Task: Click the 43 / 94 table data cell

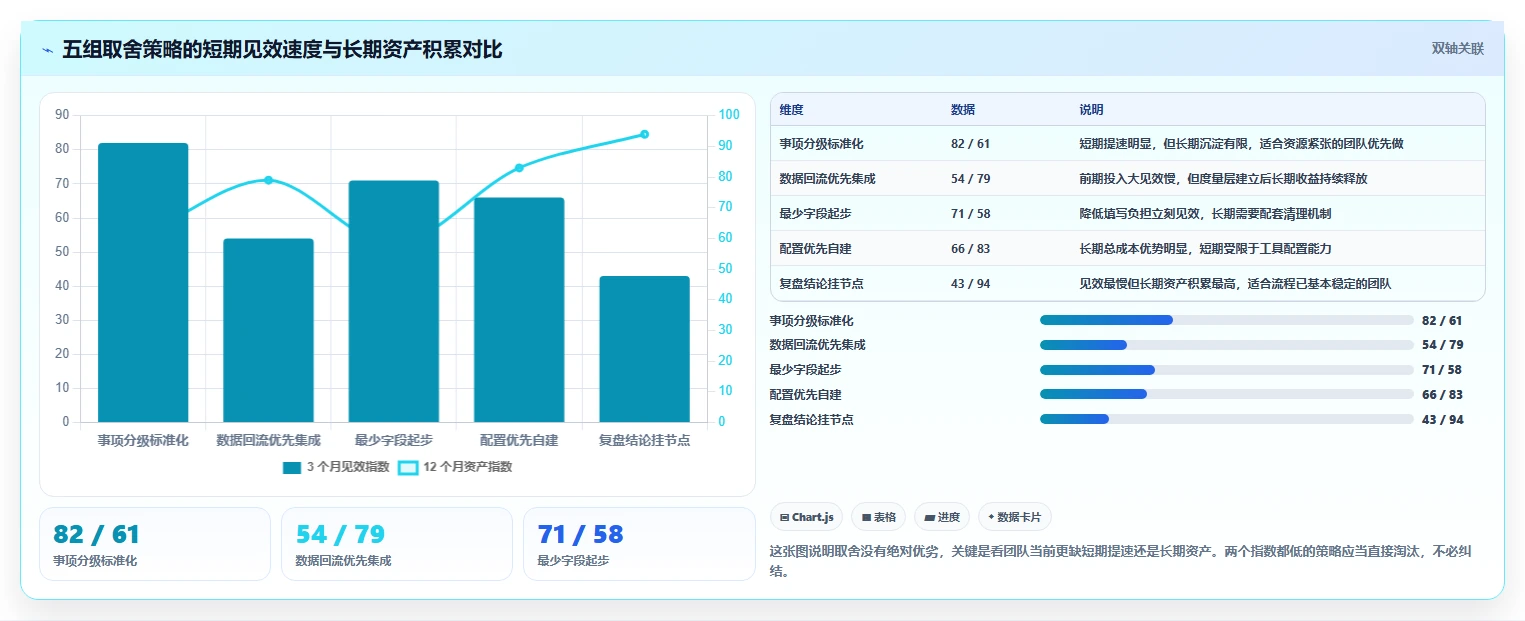Action: pyautogui.click(x=971, y=284)
